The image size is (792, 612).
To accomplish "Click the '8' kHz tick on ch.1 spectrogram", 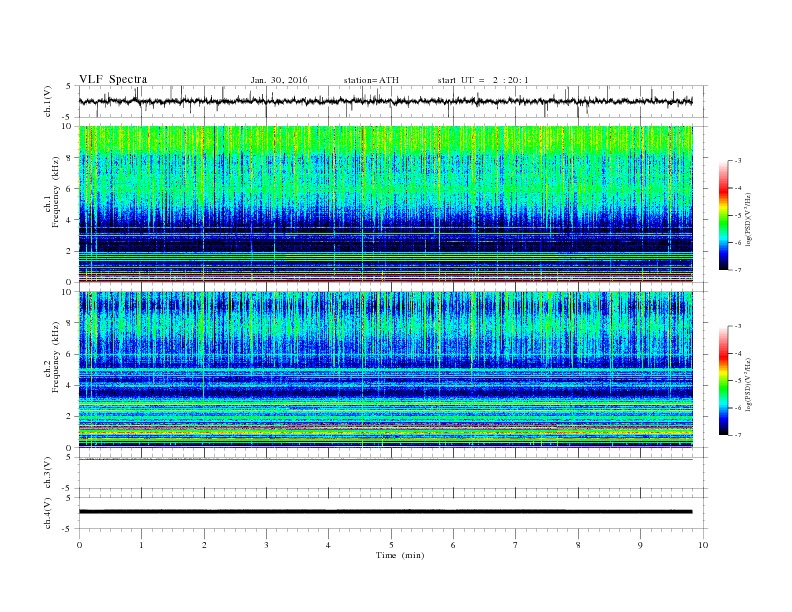I will 69,158.
